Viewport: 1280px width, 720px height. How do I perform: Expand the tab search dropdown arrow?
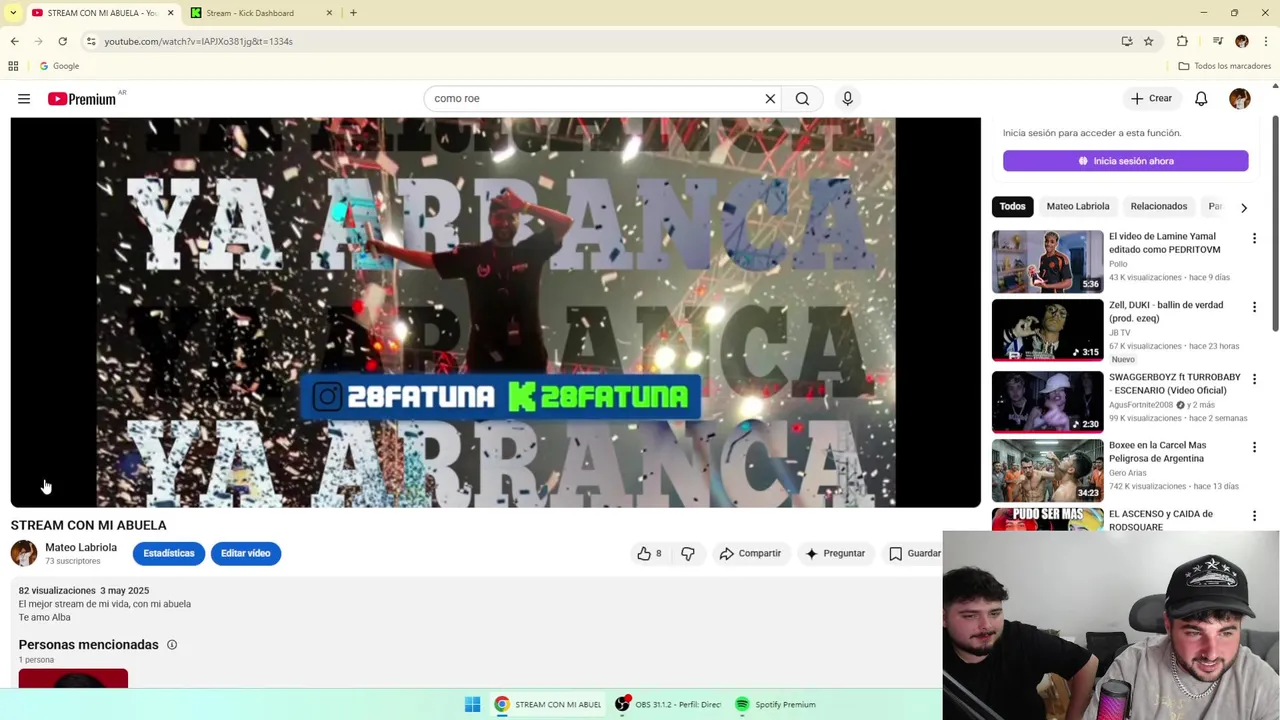(13, 13)
